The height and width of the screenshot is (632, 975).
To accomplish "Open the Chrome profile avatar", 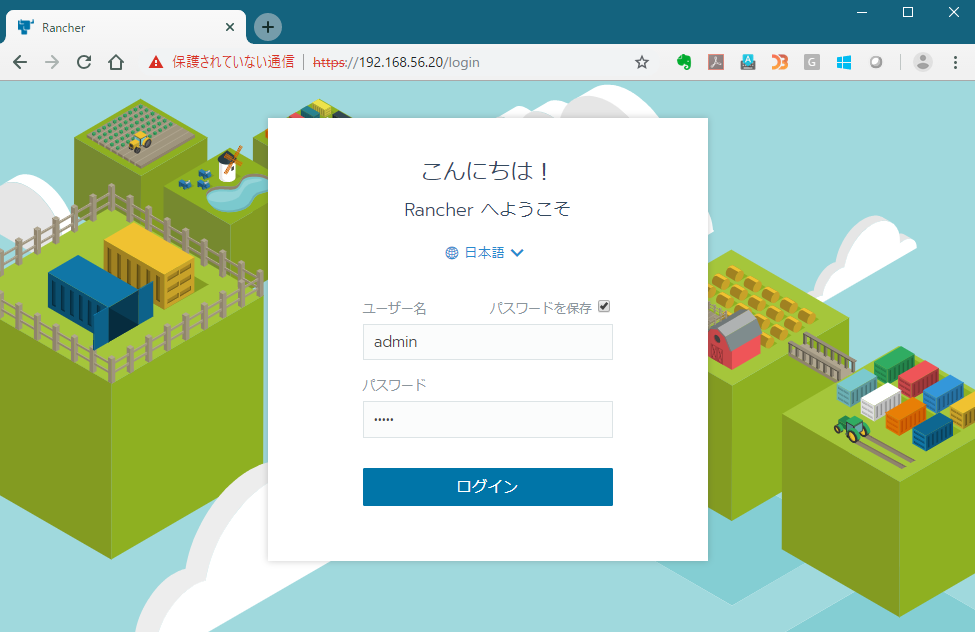I will (x=923, y=62).
